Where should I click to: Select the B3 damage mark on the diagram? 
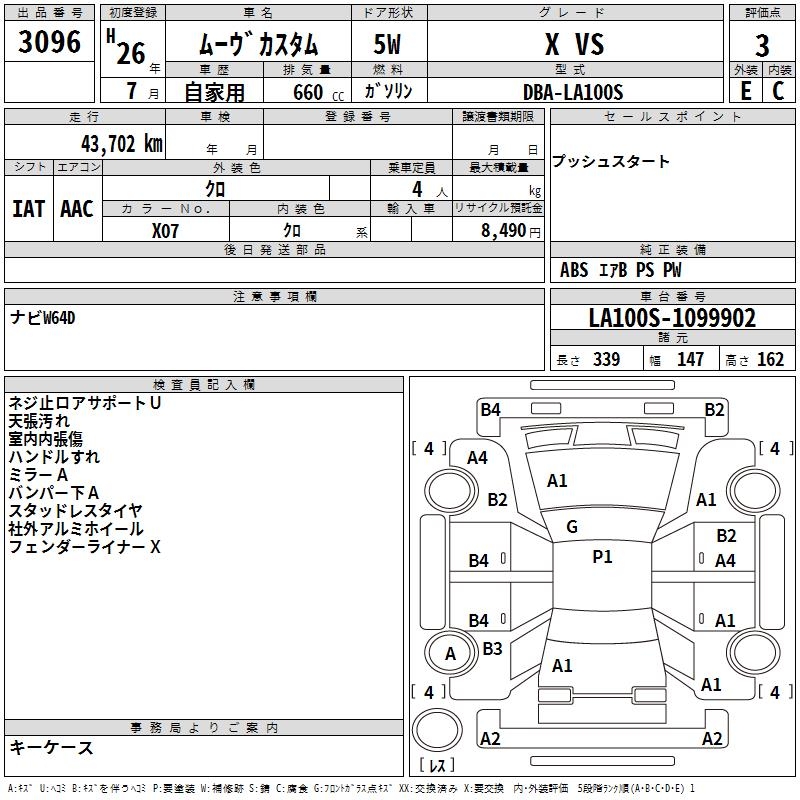493,649
